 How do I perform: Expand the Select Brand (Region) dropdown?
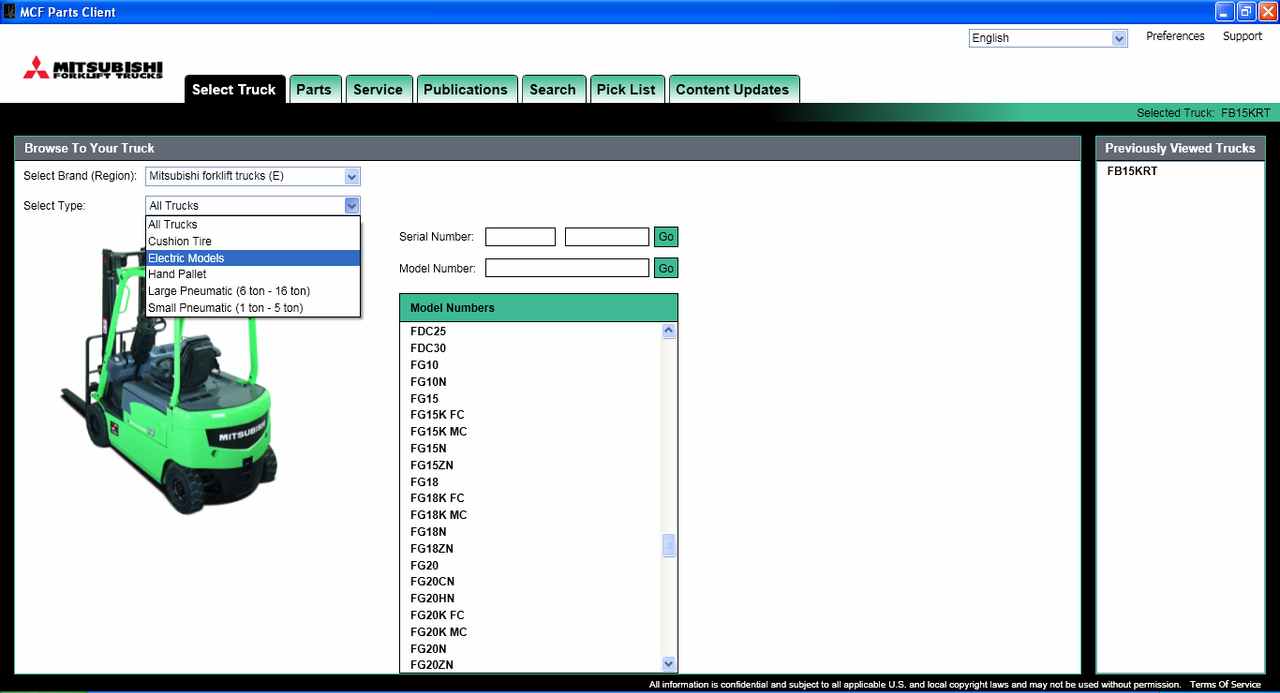(x=253, y=176)
